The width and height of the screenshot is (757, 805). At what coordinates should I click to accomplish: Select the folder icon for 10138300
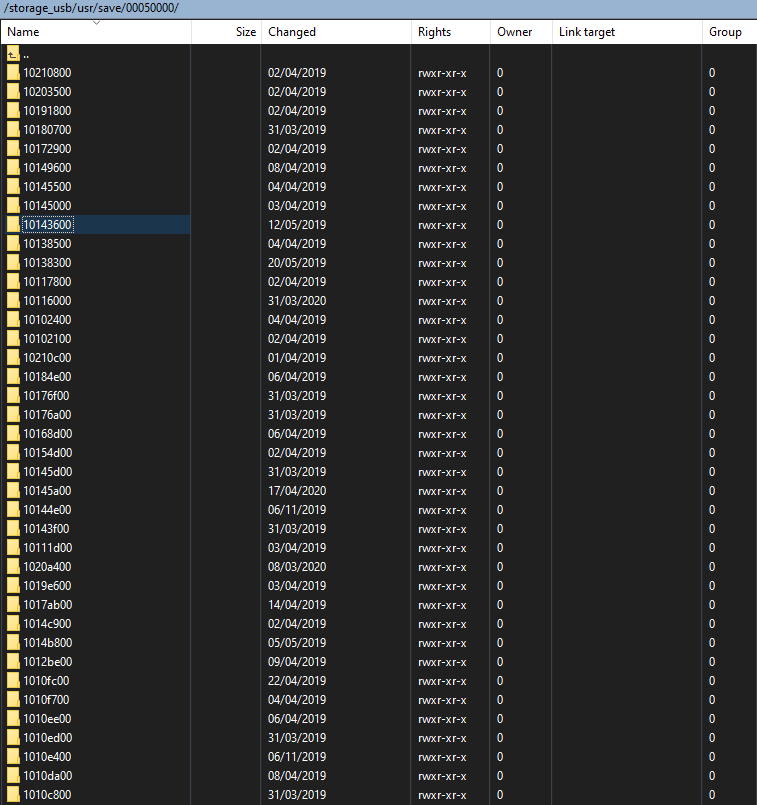[13, 263]
